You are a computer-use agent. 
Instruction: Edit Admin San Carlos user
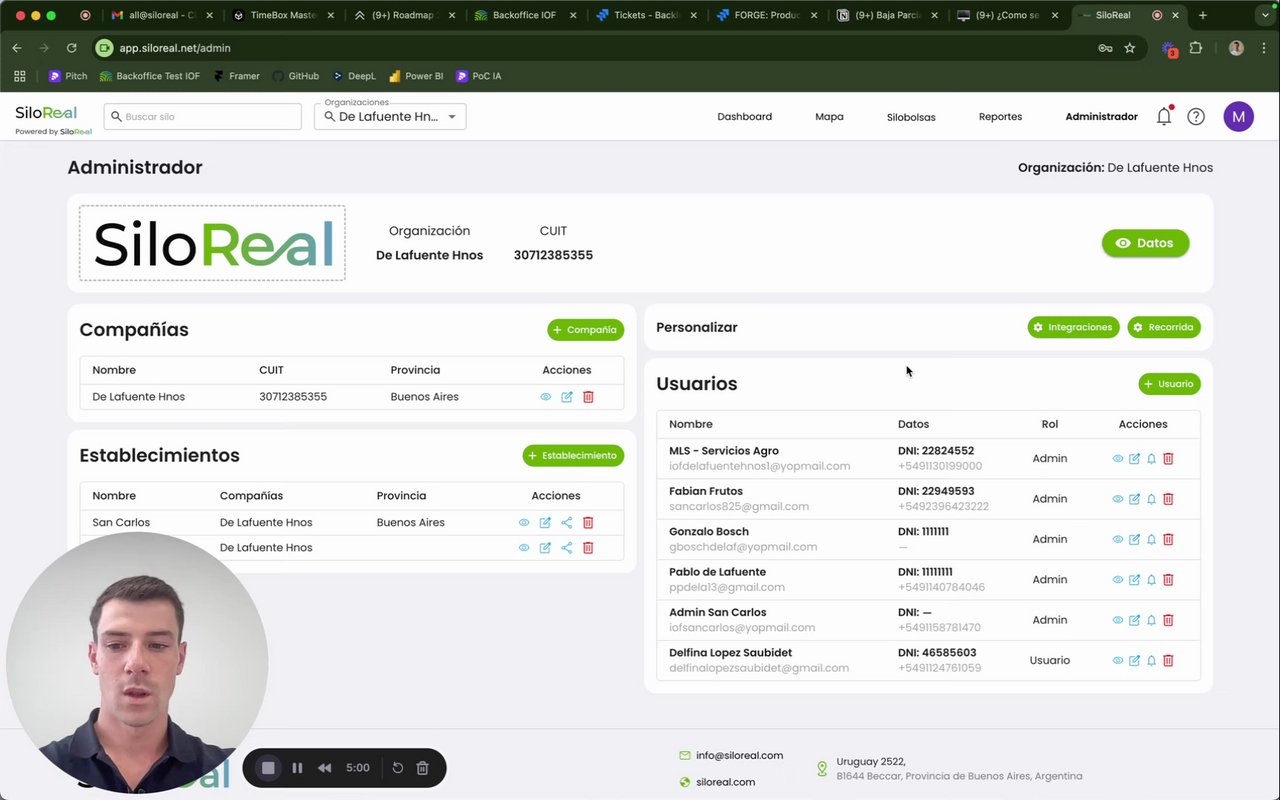click(x=1134, y=620)
